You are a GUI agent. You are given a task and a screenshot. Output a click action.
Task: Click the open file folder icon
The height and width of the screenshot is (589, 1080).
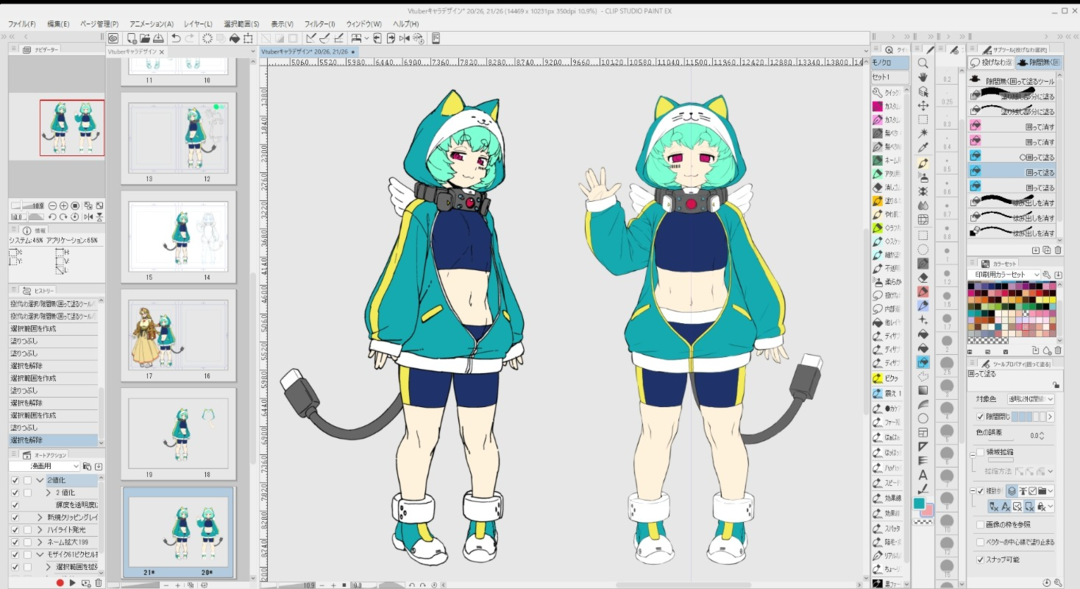pyautogui.click(x=144, y=38)
